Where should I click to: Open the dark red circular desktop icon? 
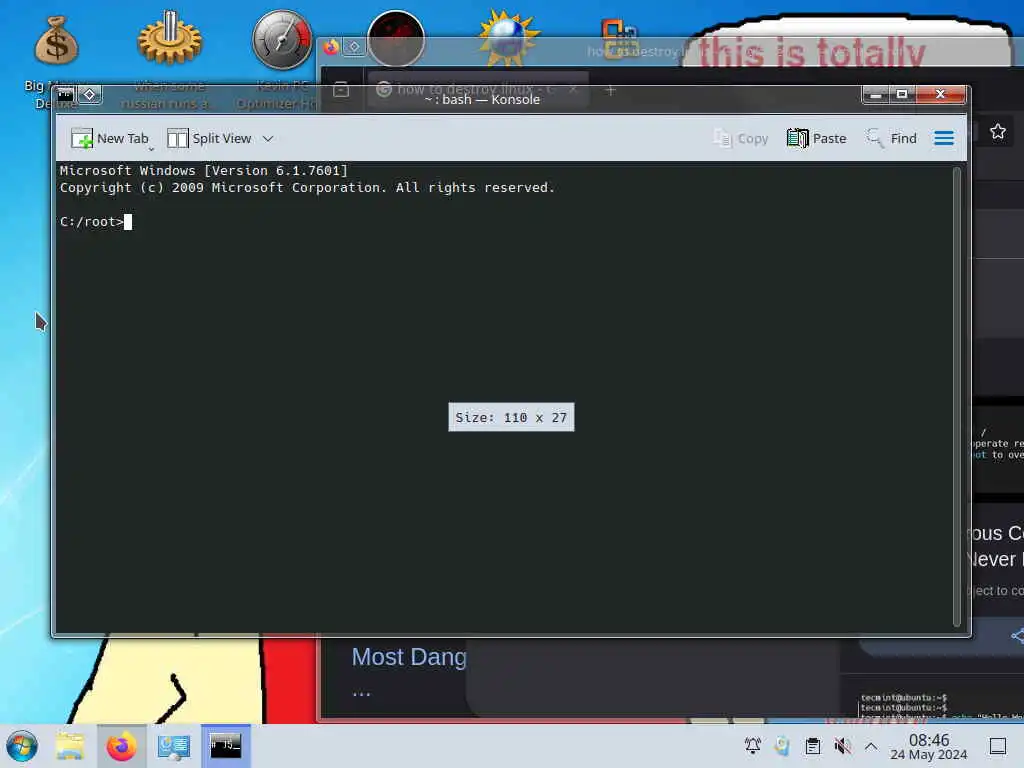[396, 39]
